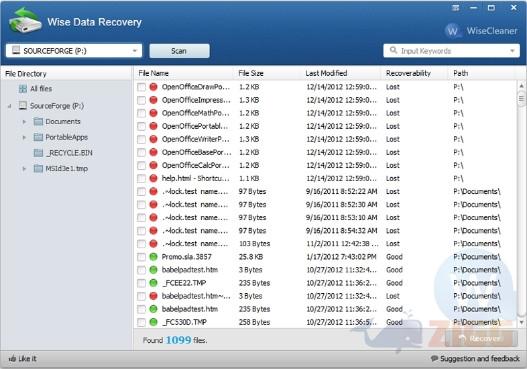
Task: Click the _RECYCLE.BIN folder icon
Action: coord(38,153)
